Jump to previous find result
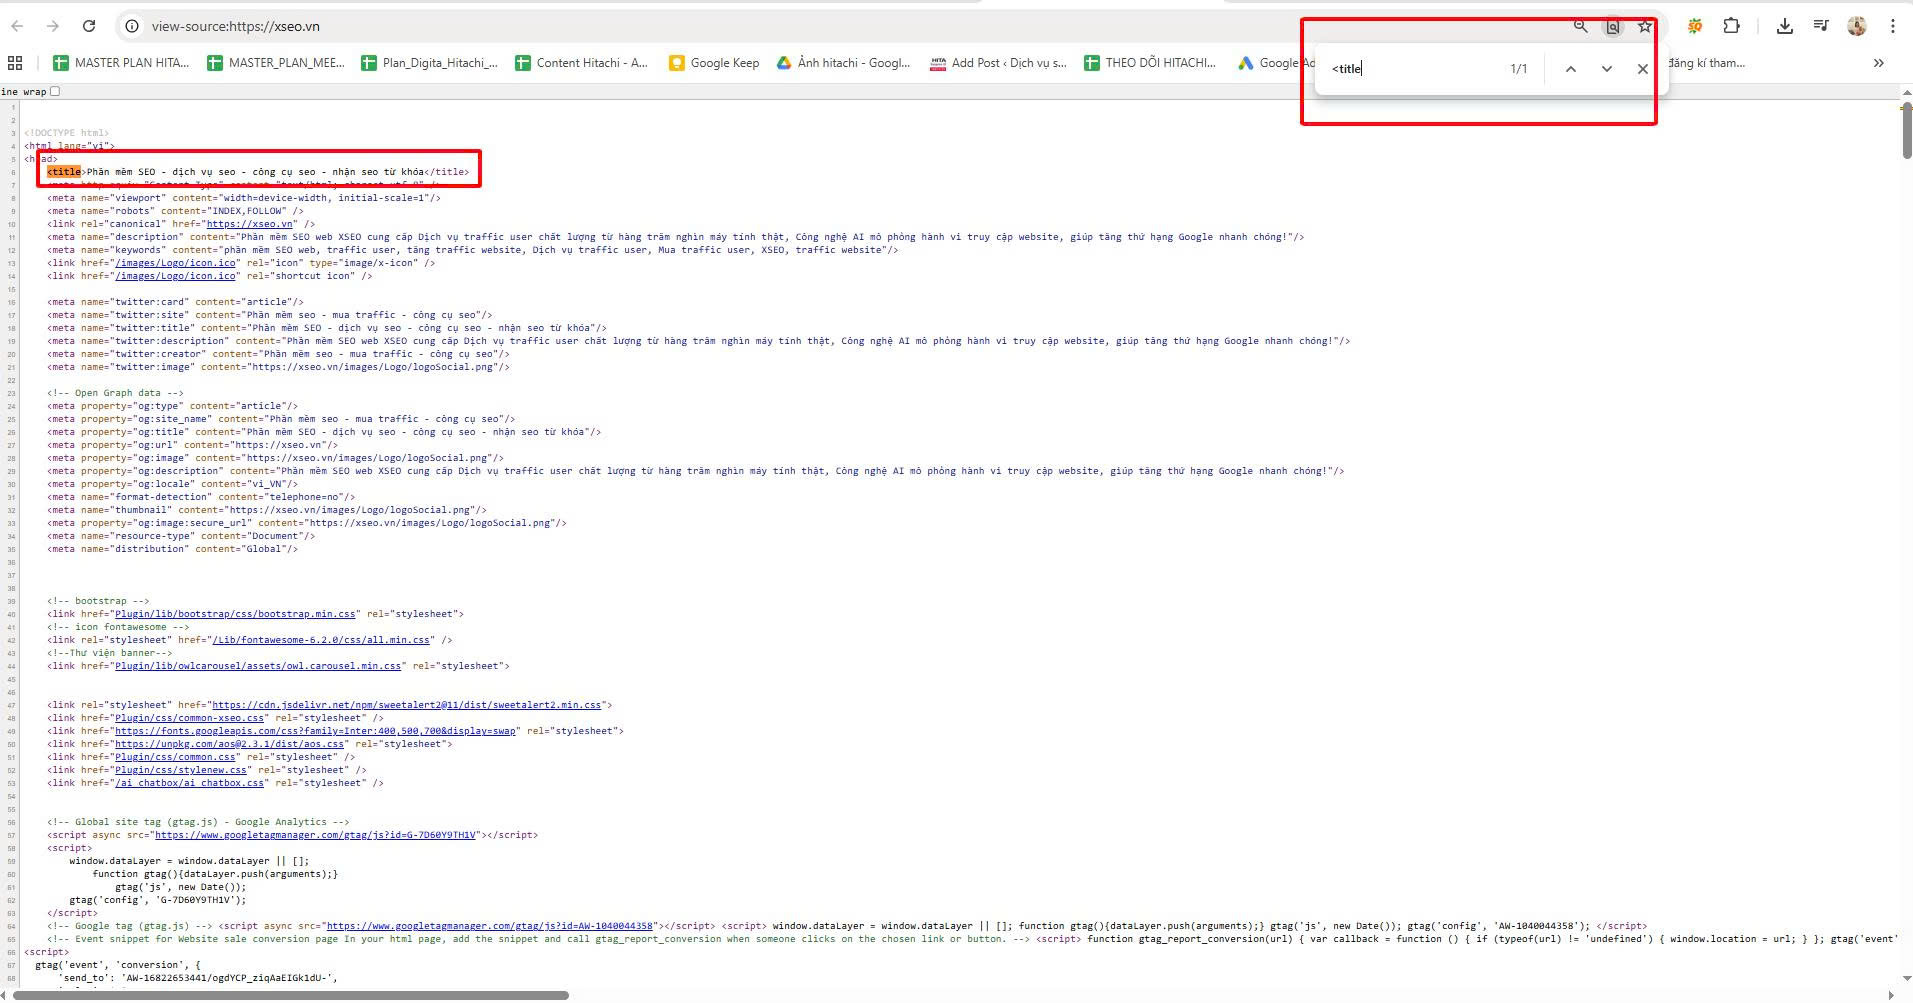Image resolution: width=1913 pixels, height=1003 pixels. tap(1570, 69)
